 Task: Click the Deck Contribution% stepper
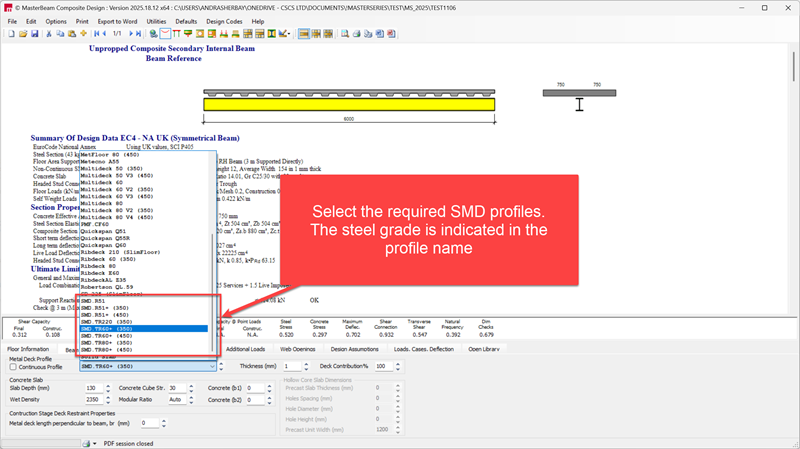click(x=397, y=366)
